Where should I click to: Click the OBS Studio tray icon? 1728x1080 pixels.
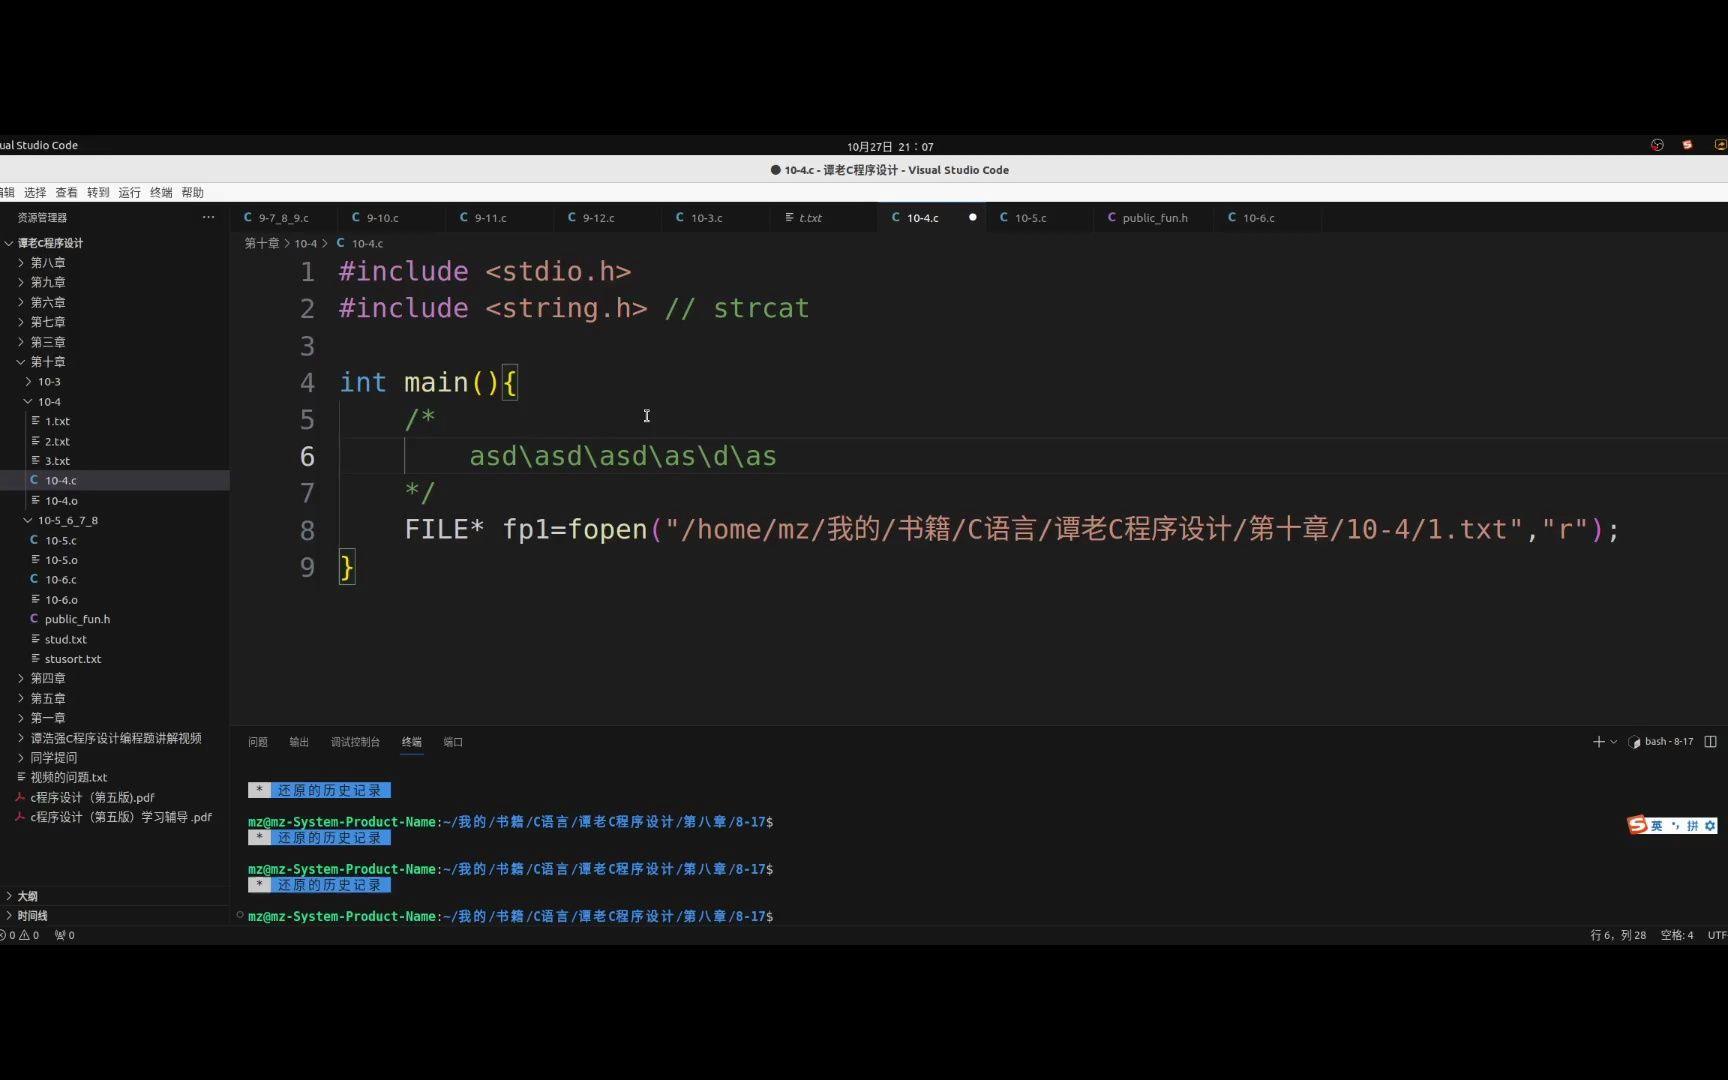click(x=1657, y=145)
